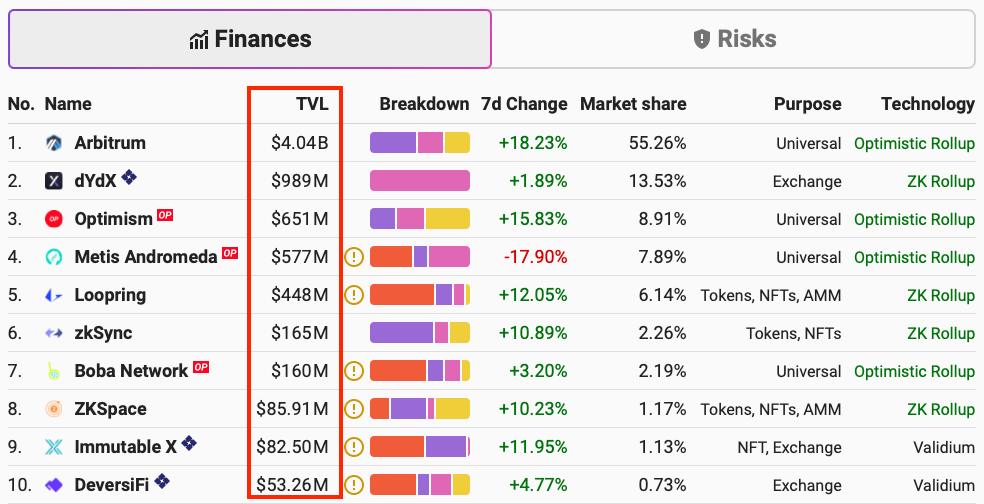Click the Purpose column header
Screen dimensions: 984x504
pyautogui.click(x=808, y=104)
